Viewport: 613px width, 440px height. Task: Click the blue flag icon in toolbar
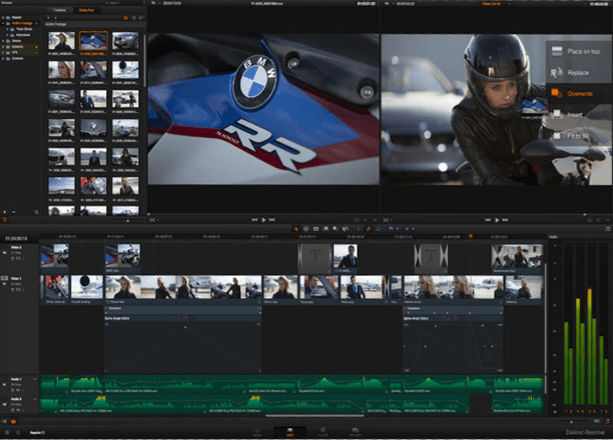coord(391,228)
